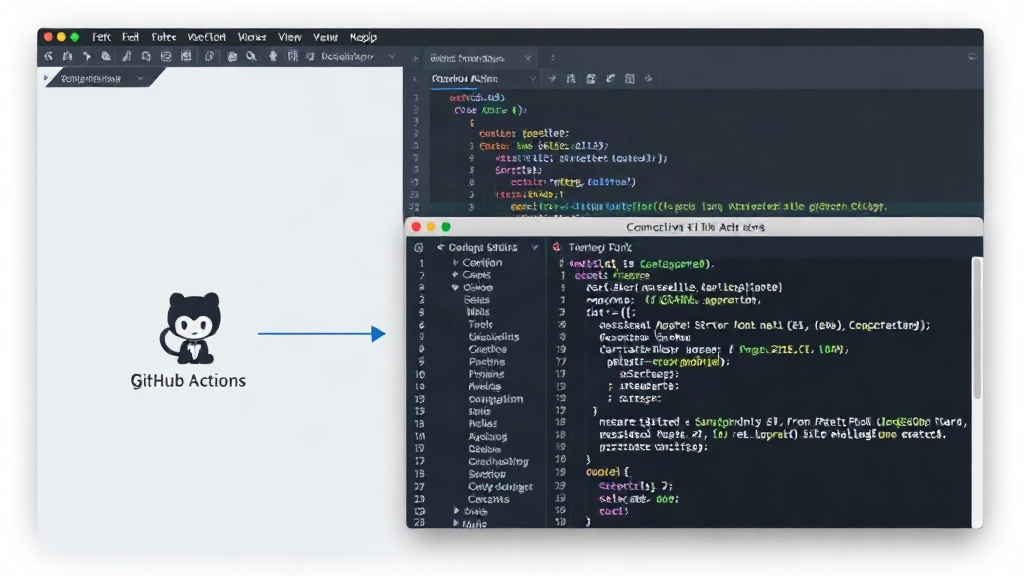Click the back arrow icon starting the main toolbar
The image size is (1024, 576).
click(x=48, y=57)
